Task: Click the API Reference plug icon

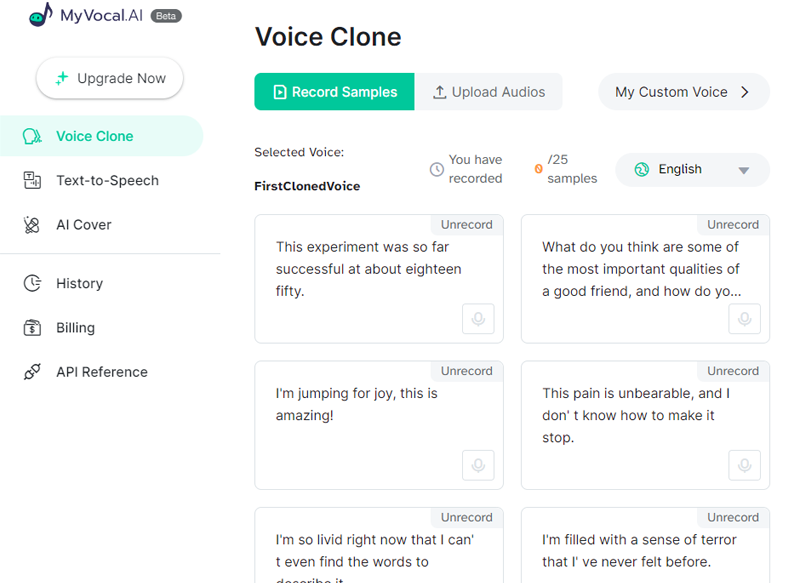Action: point(32,372)
